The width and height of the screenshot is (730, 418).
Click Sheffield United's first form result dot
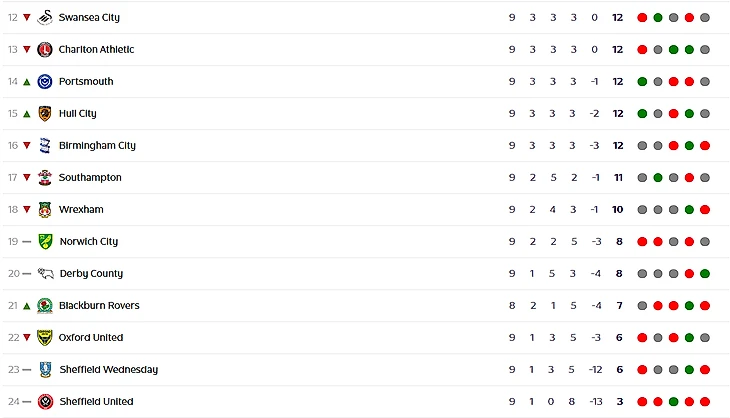click(x=642, y=401)
